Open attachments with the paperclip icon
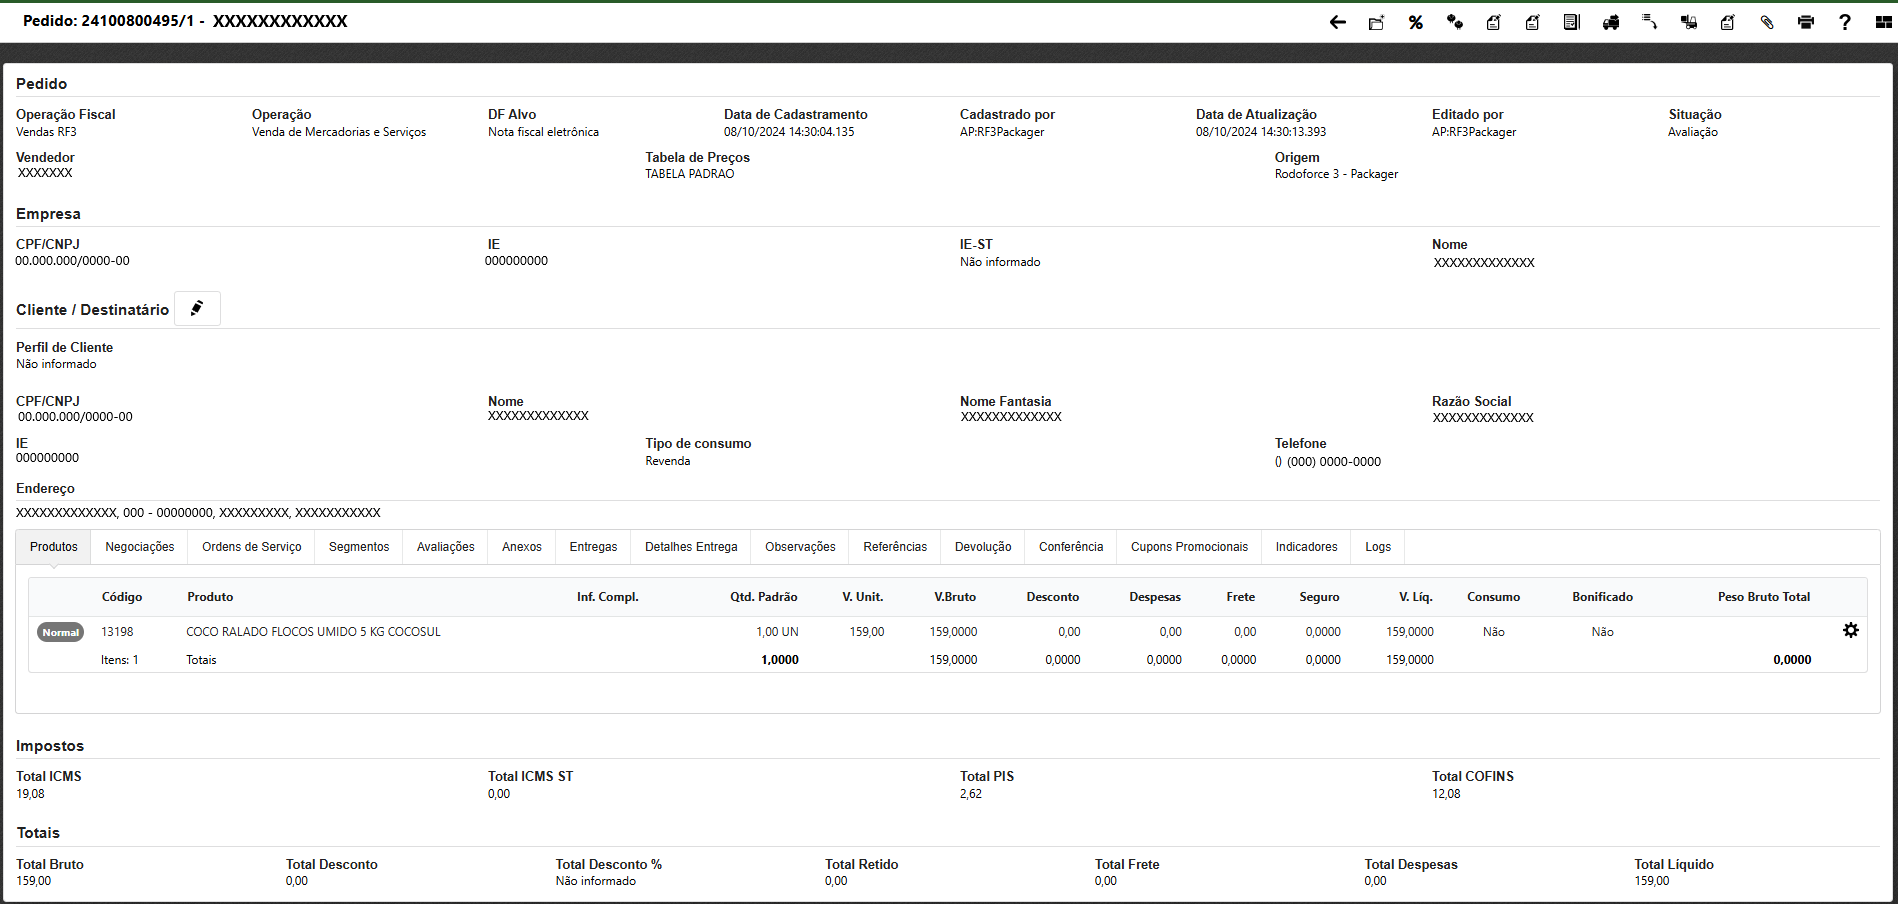The width and height of the screenshot is (1898, 904). [x=1766, y=22]
